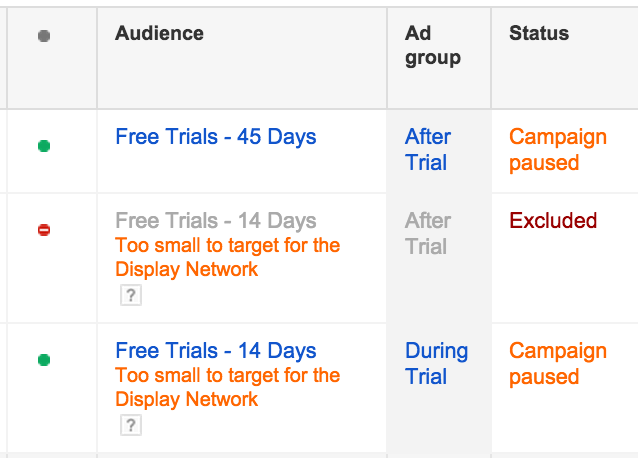The image size is (638, 458).
Task: Sort by the Ad group column header
Action: (x=433, y=45)
